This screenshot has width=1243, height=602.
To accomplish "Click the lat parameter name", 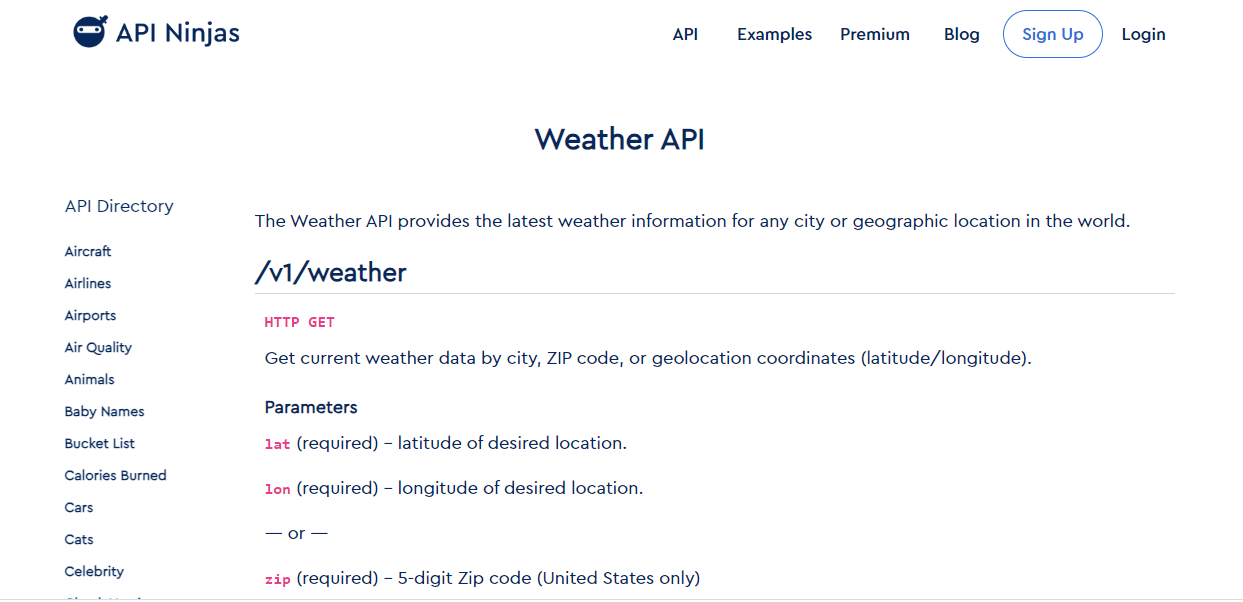I will (277, 443).
